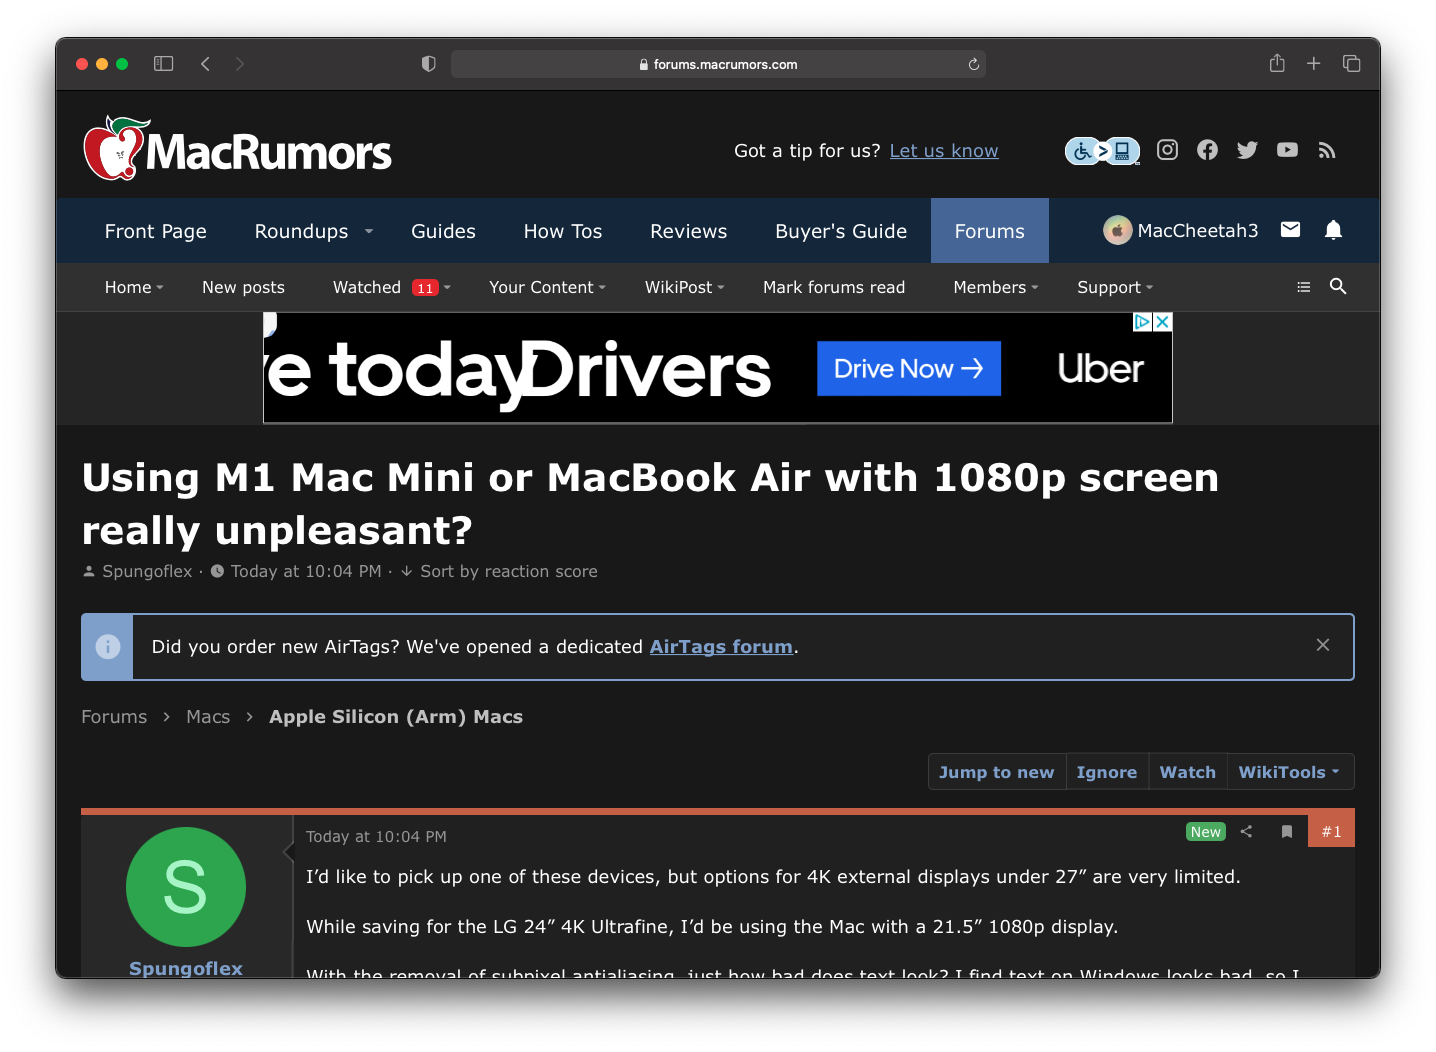The width and height of the screenshot is (1436, 1052).
Task: Show the tab overview
Action: tap(1352, 64)
